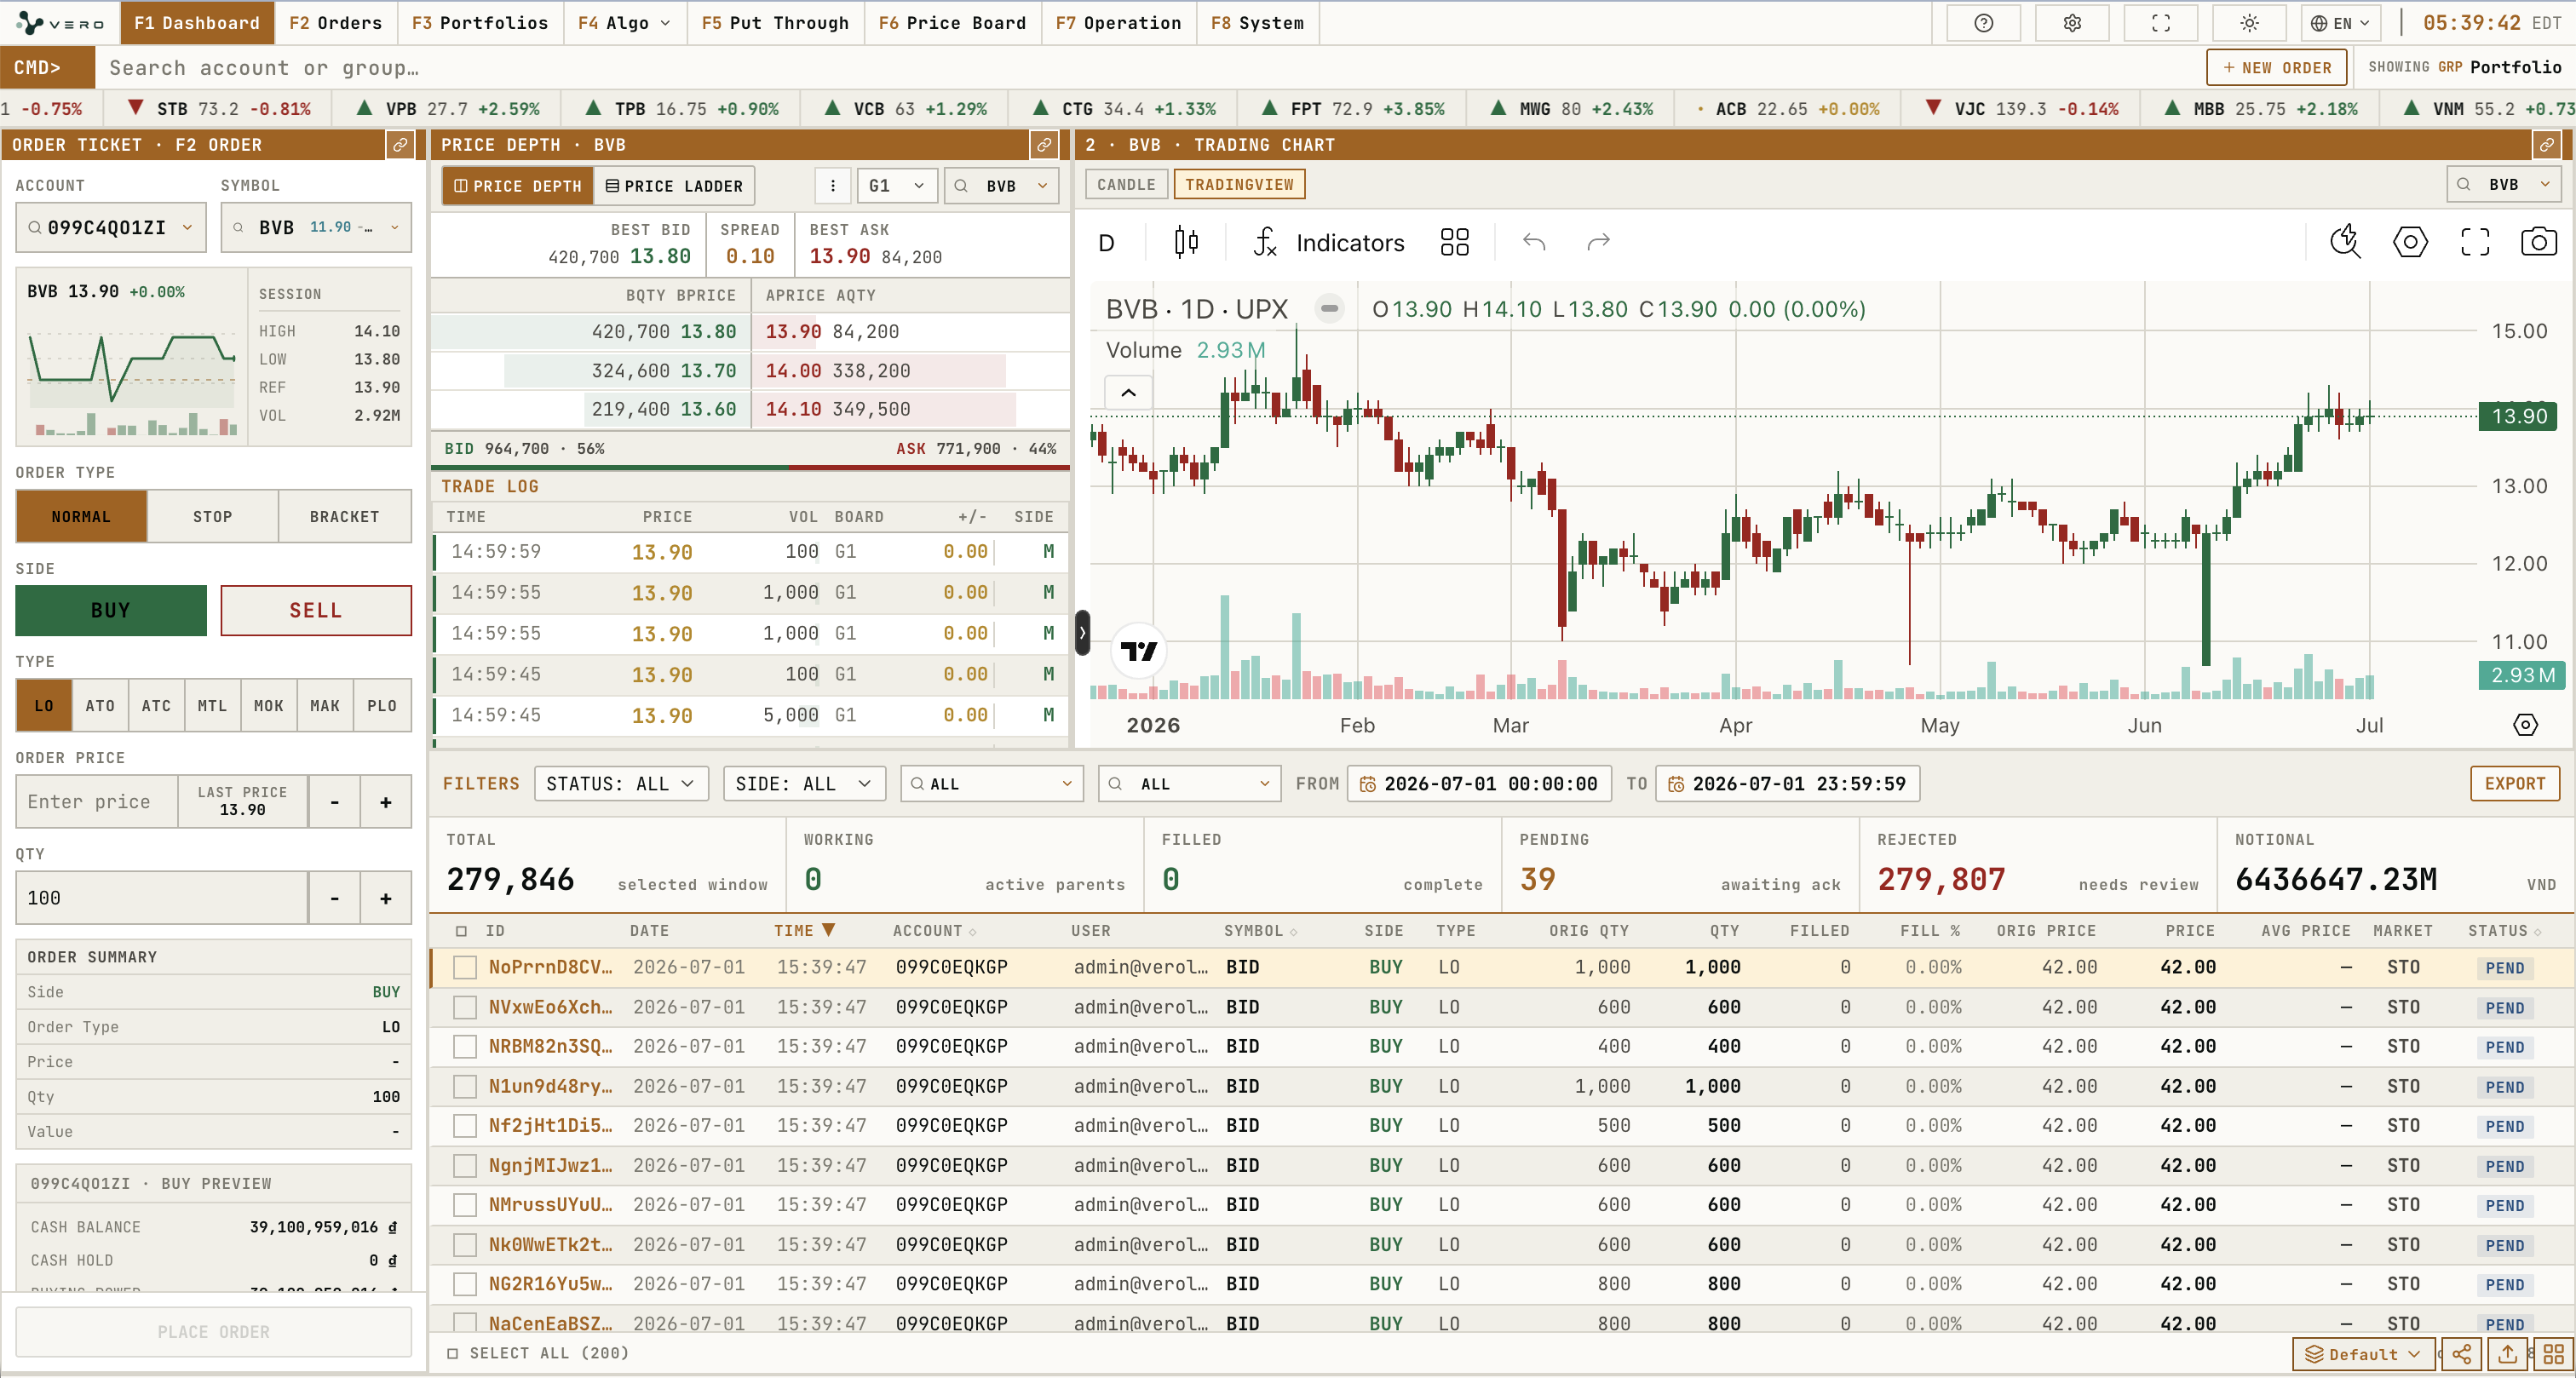Click link icon in Trading Chart header
The width and height of the screenshot is (2576, 1378).
pyautogui.click(x=2546, y=145)
